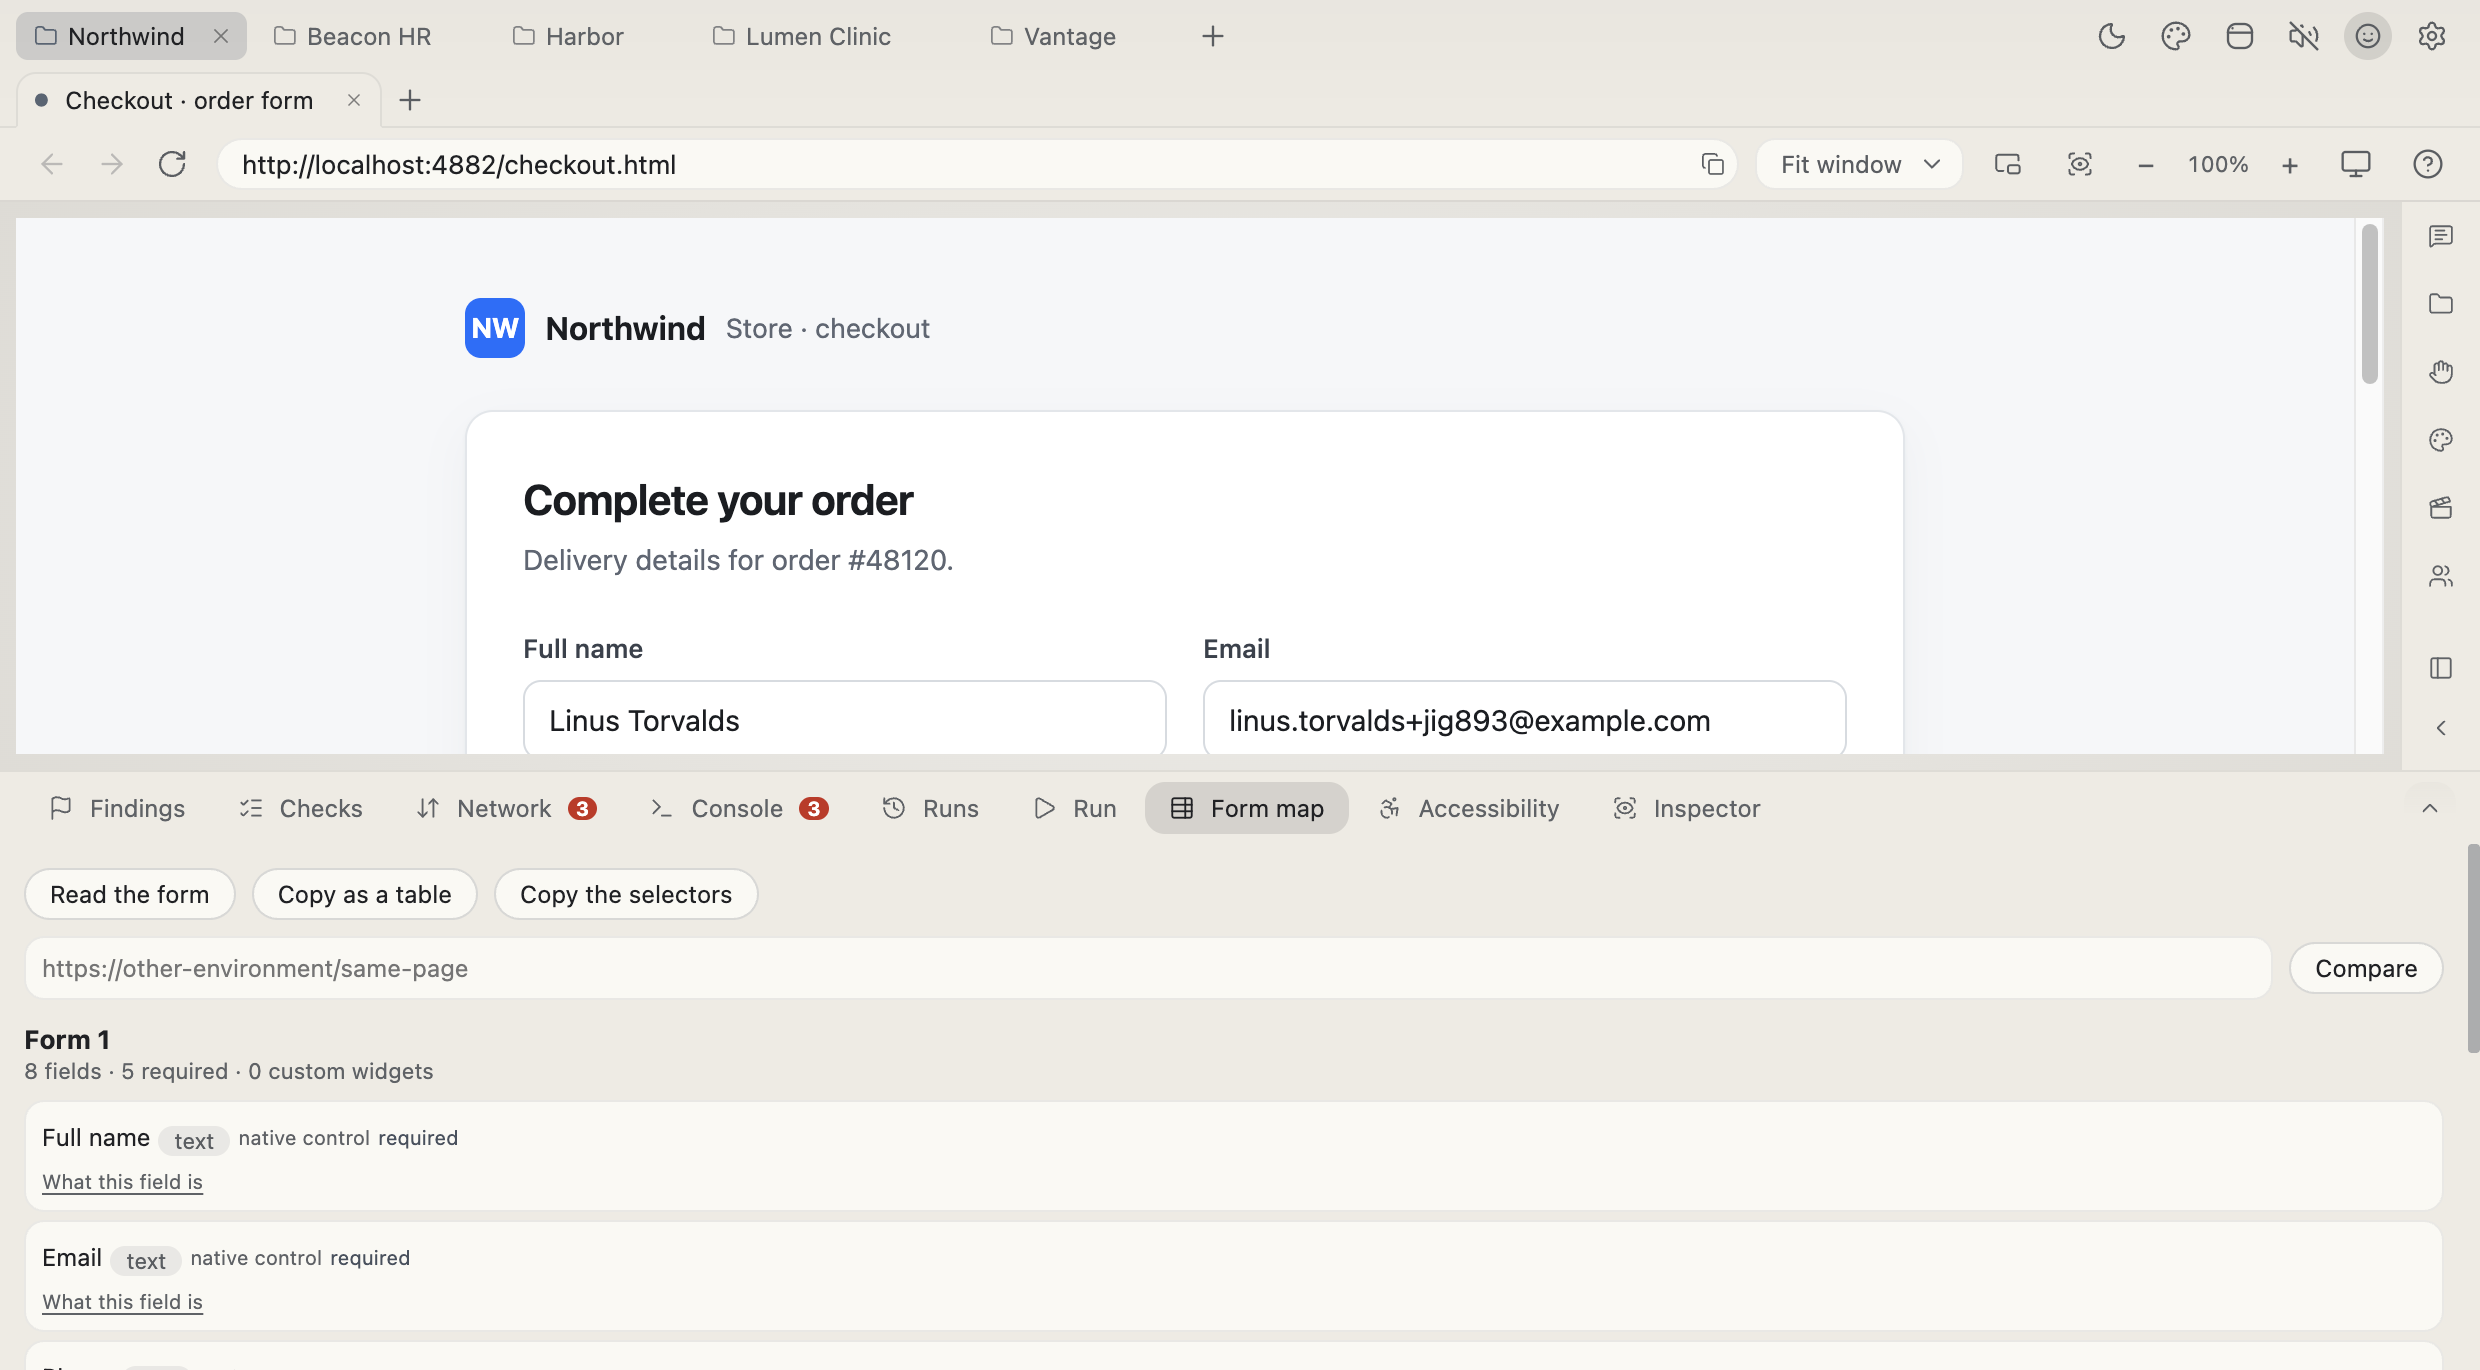Click Read the form button
Viewport: 2480px width, 1370px height.
(130, 894)
